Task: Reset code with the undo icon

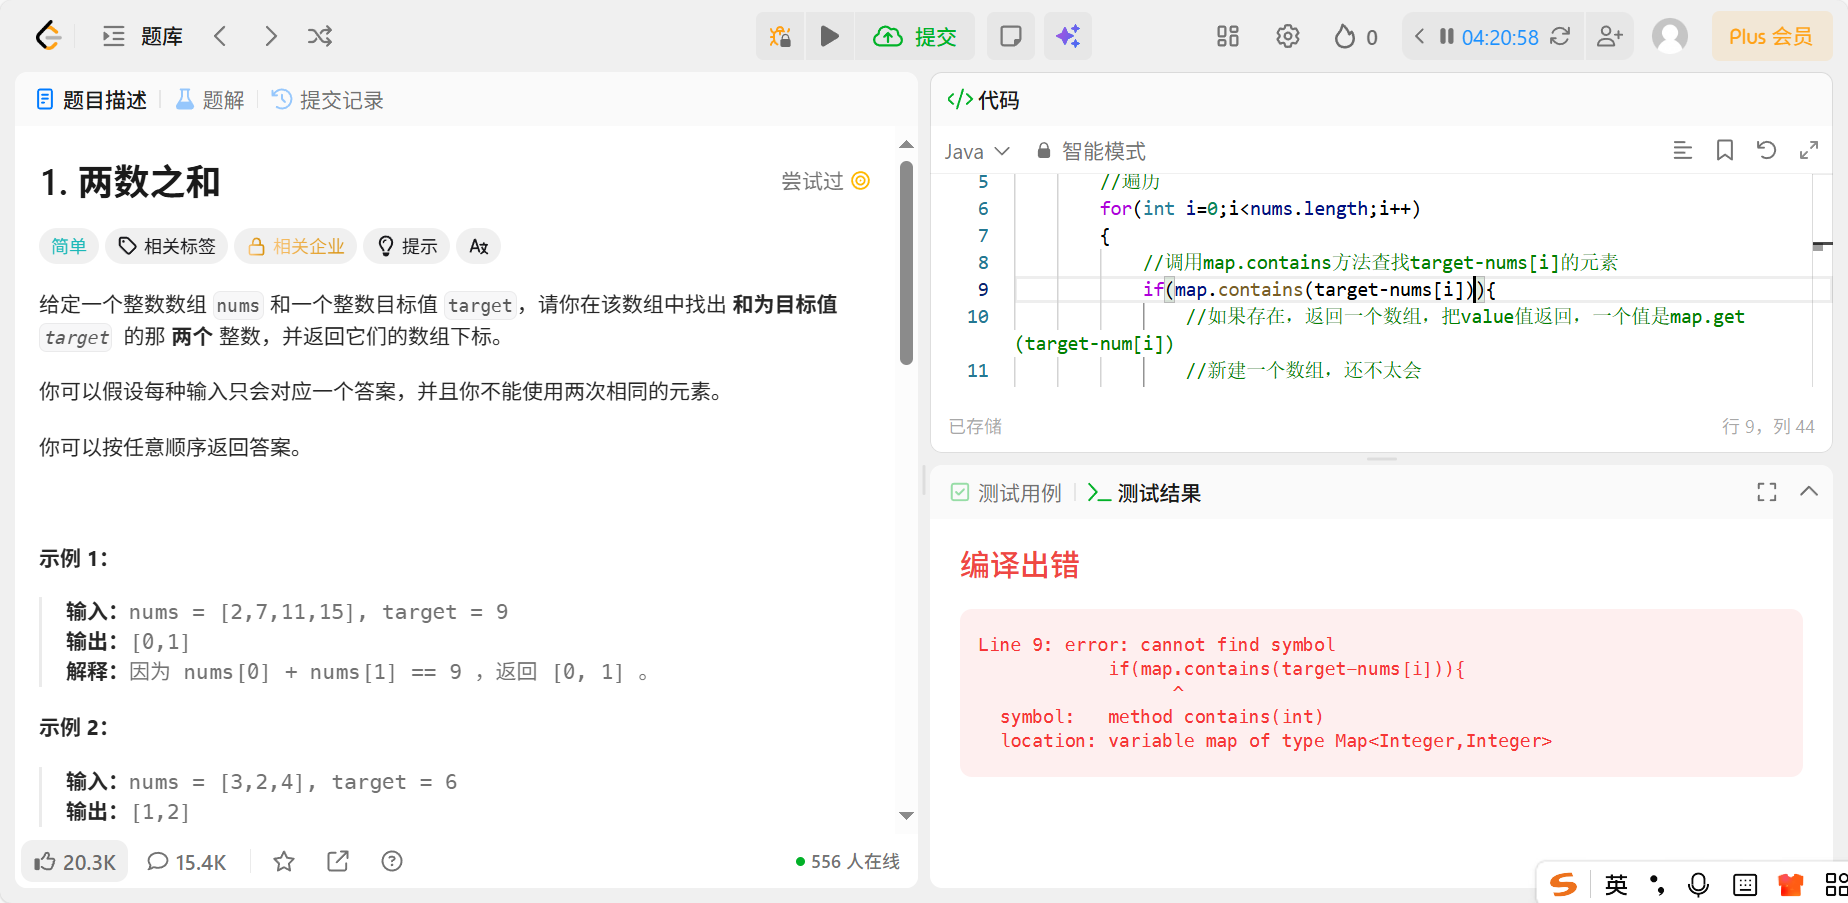Action: coord(1767,150)
